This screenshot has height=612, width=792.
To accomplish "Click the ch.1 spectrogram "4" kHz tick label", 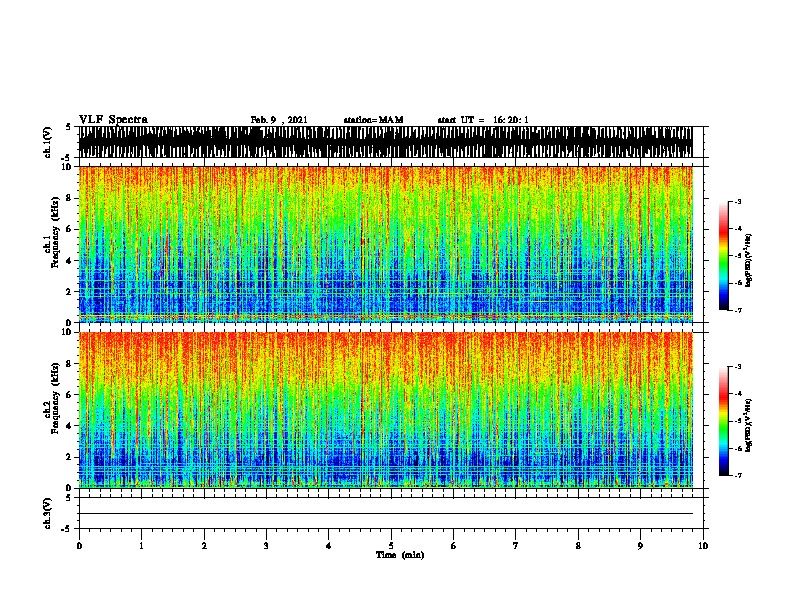I will [x=70, y=261].
